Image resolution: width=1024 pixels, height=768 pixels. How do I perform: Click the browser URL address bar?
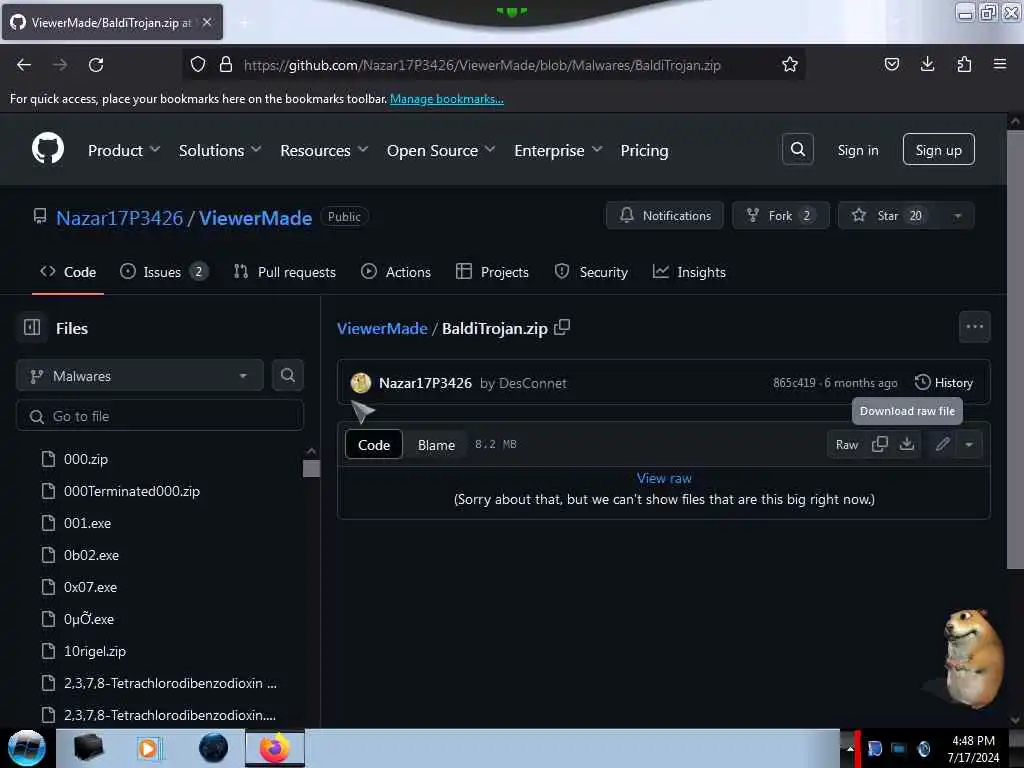(x=493, y=65)
